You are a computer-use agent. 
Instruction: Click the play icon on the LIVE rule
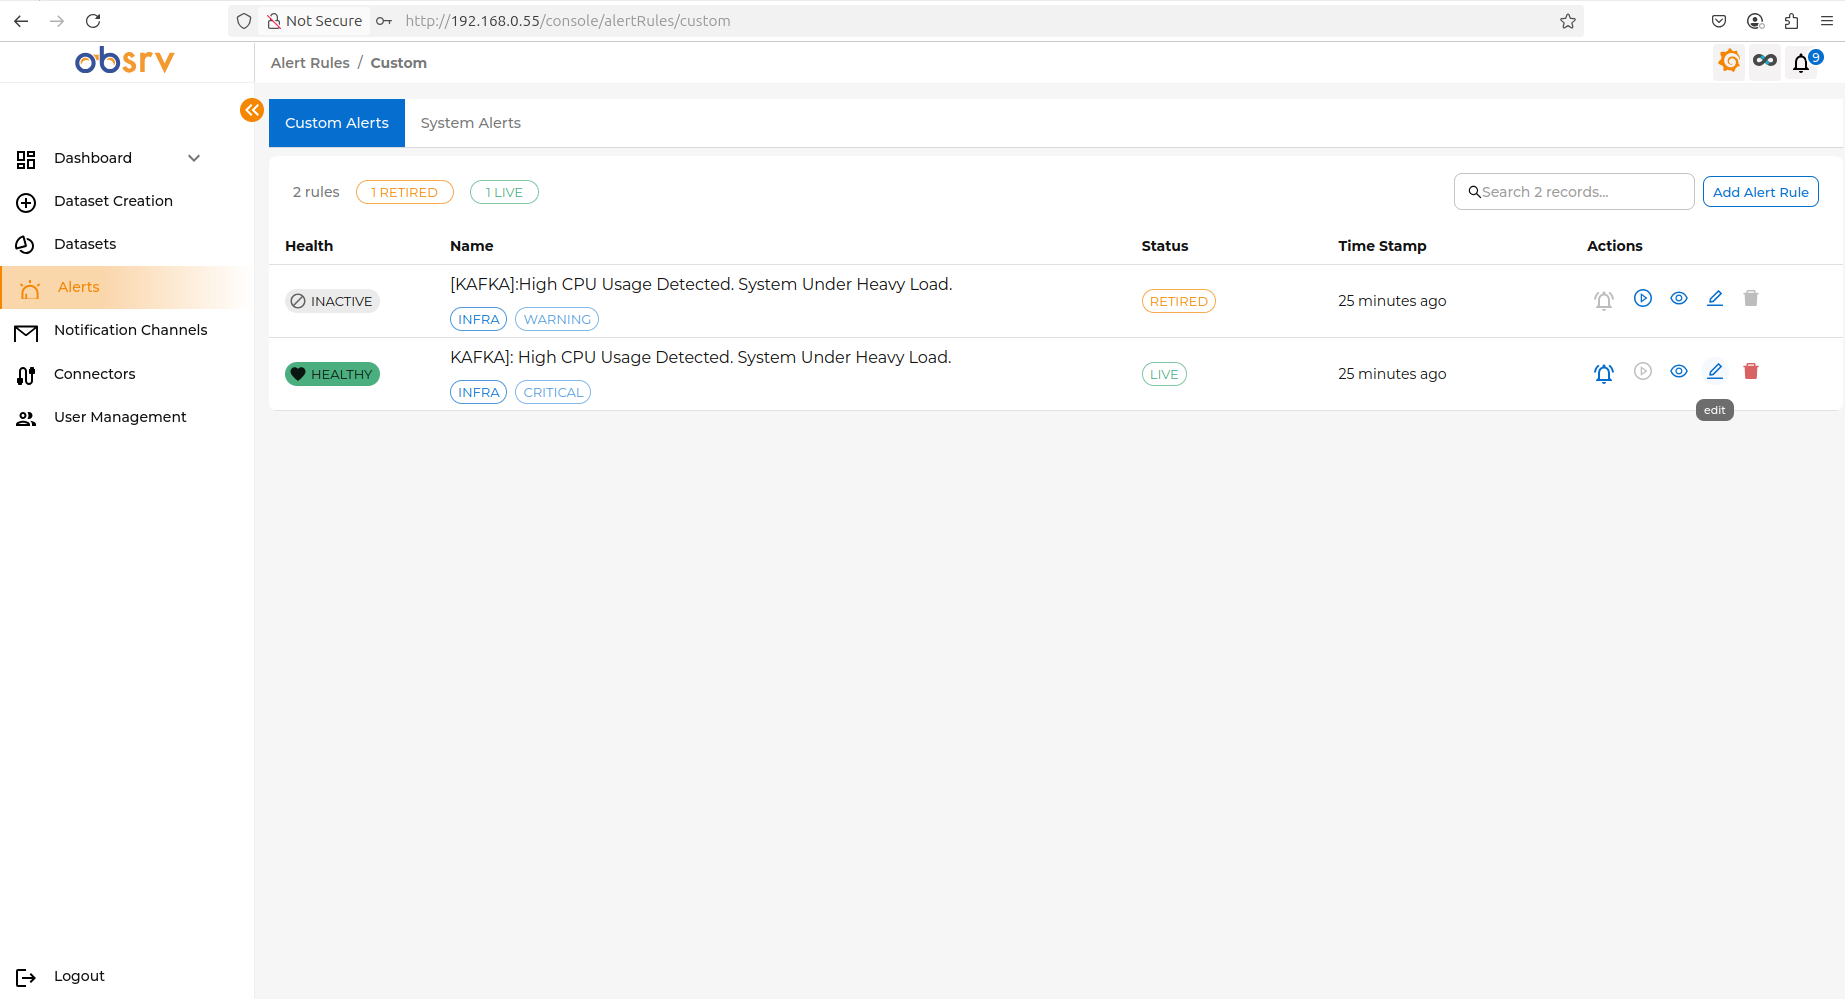coord(1643,371)
